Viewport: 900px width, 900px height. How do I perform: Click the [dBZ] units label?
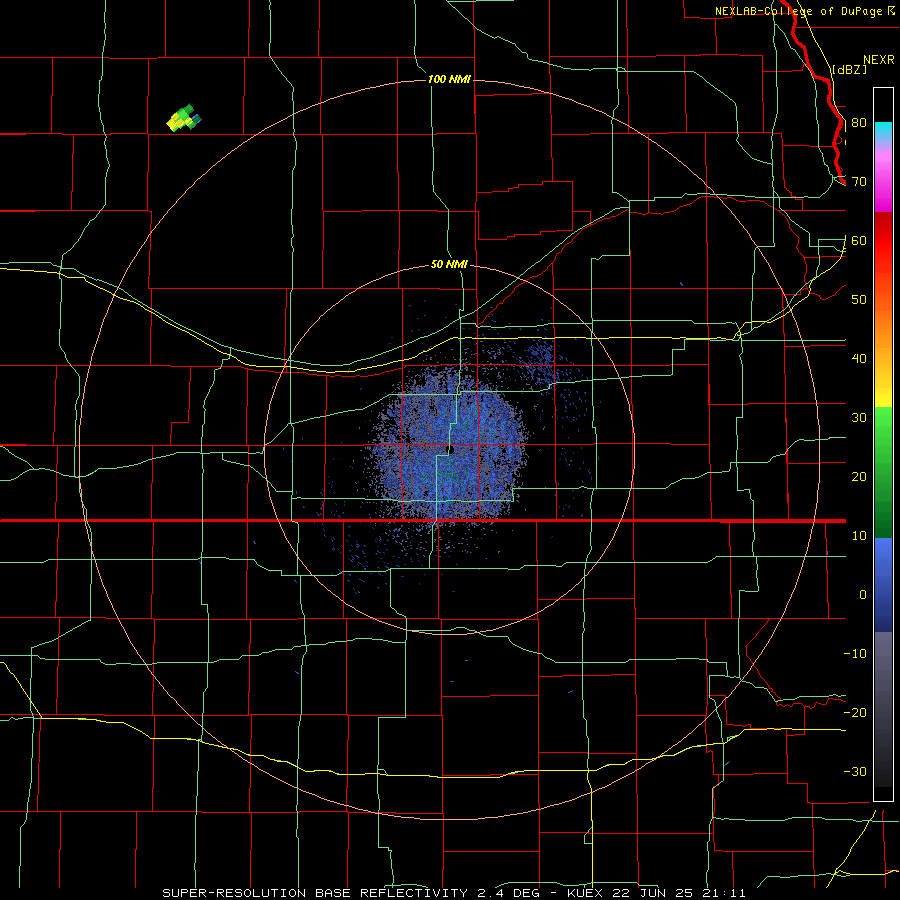[x=849, y=69]
